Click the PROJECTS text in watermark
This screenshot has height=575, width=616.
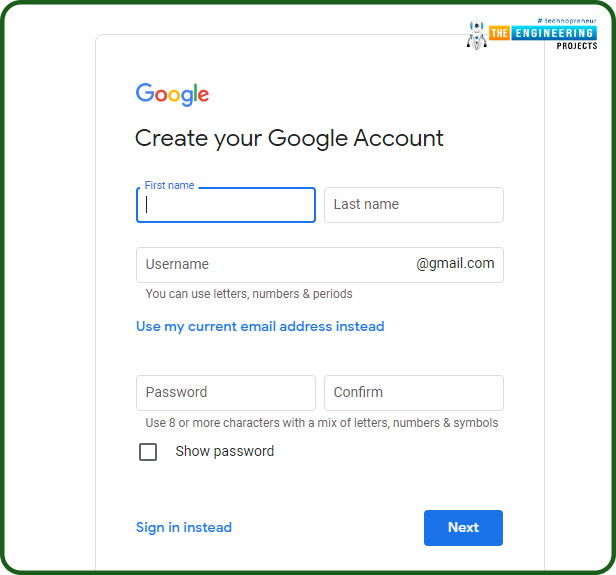577,46
